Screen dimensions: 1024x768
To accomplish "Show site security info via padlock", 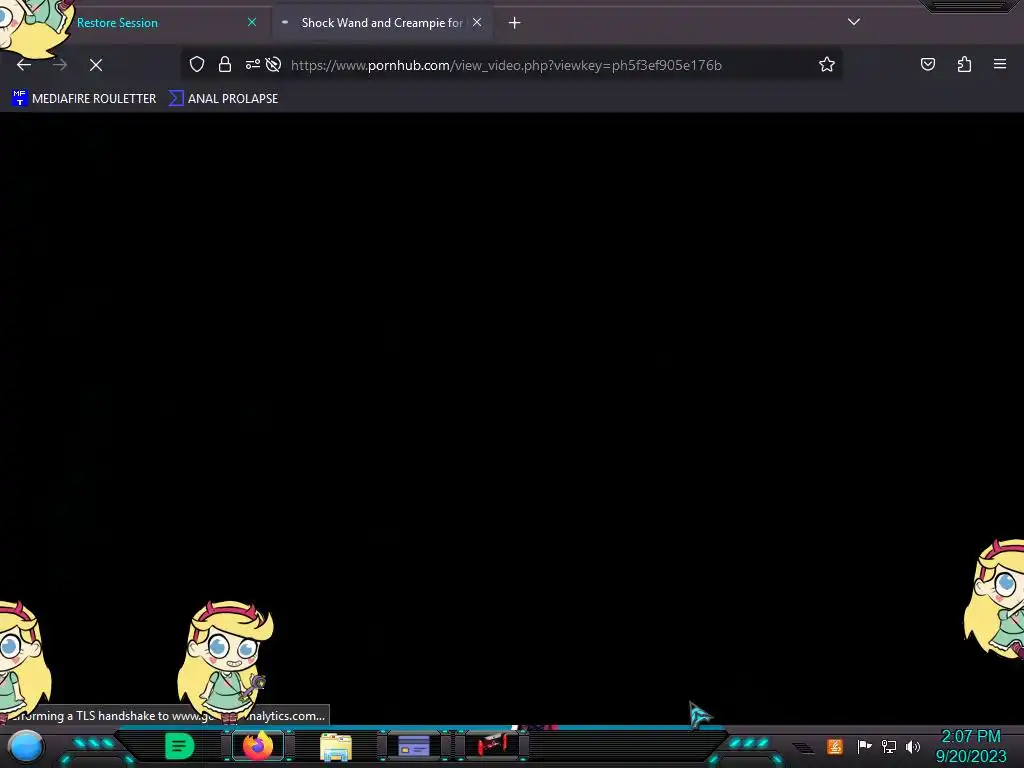I will (x=225, y=65).
